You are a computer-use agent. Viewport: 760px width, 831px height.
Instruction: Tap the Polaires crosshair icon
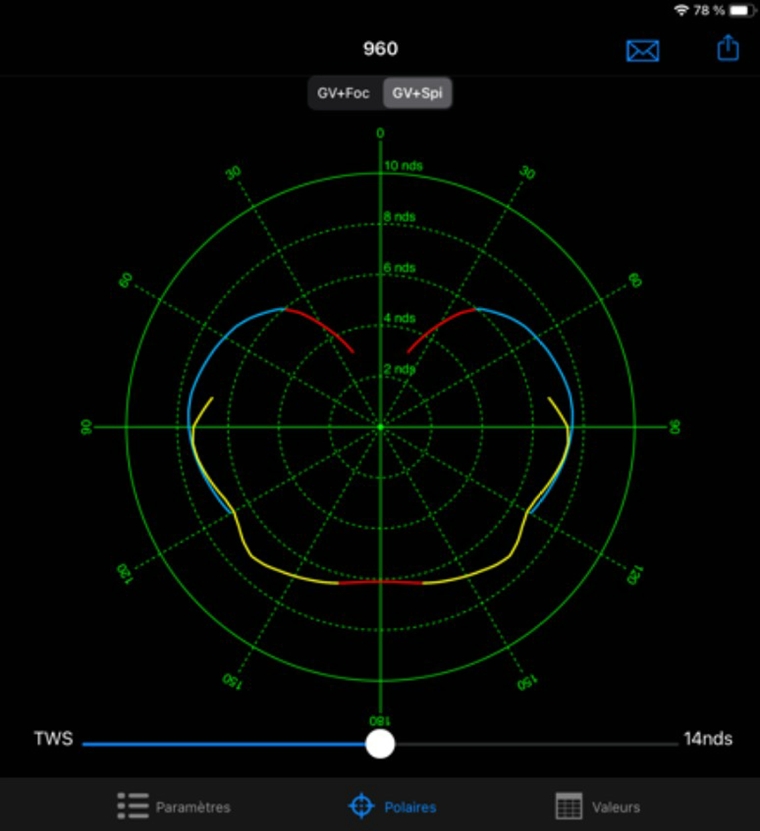point(360,806)
